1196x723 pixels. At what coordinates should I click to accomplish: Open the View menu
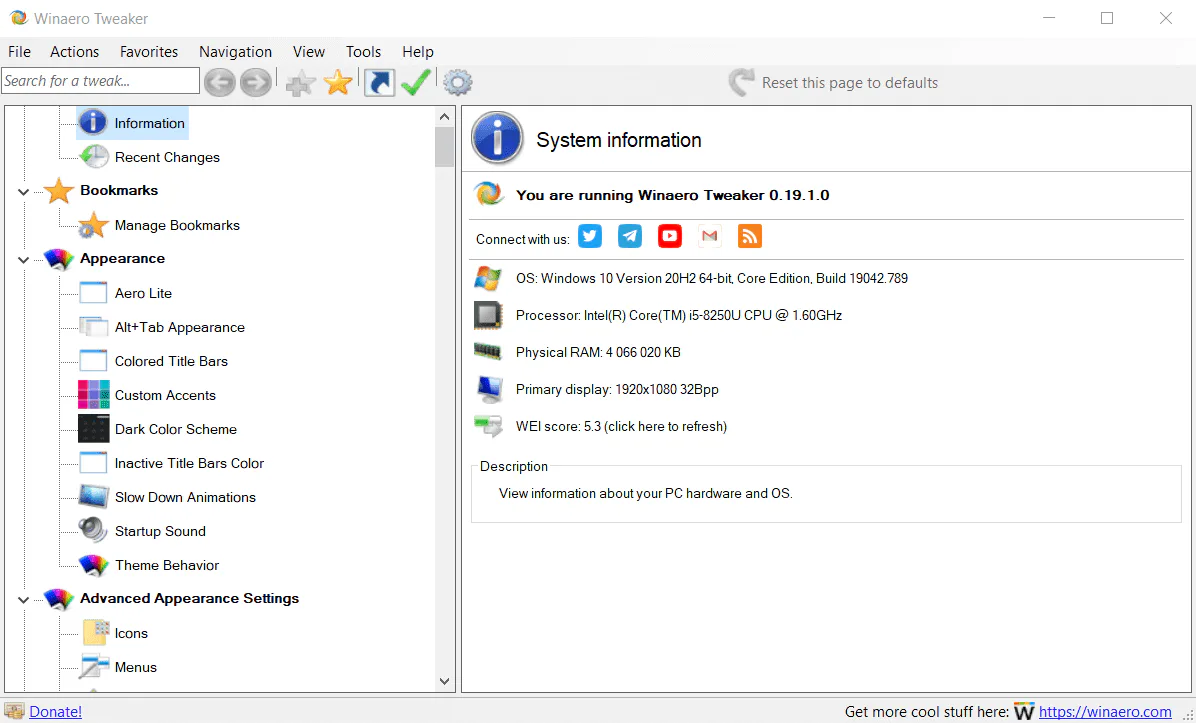(x=309, y=52)
